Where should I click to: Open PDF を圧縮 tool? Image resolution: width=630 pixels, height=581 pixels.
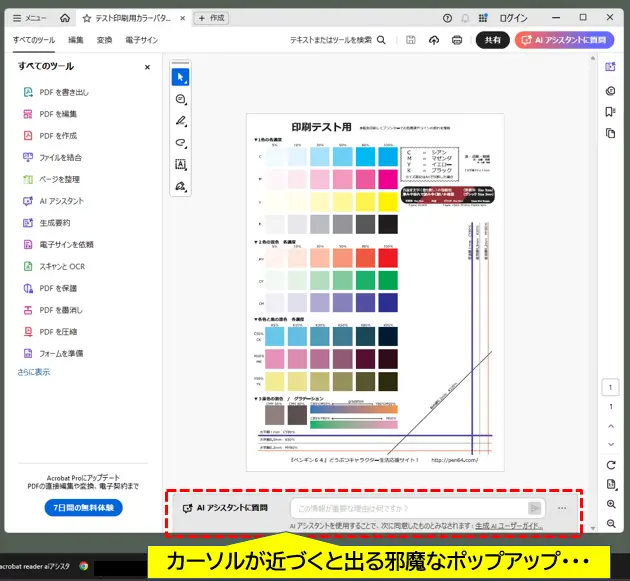pyautogui.click(x=50, y=331)
